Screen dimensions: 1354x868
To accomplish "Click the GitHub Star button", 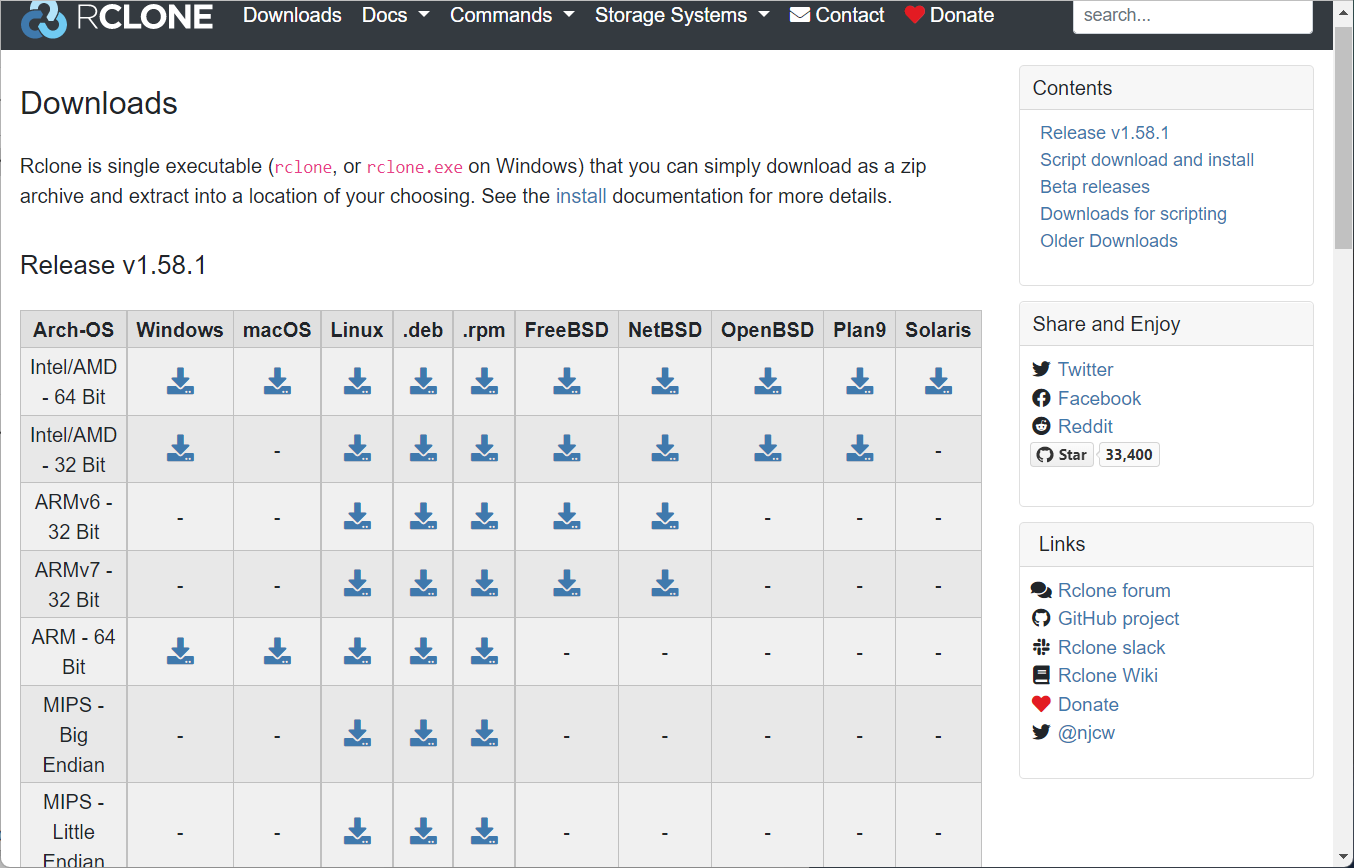I will point(1062,455).
